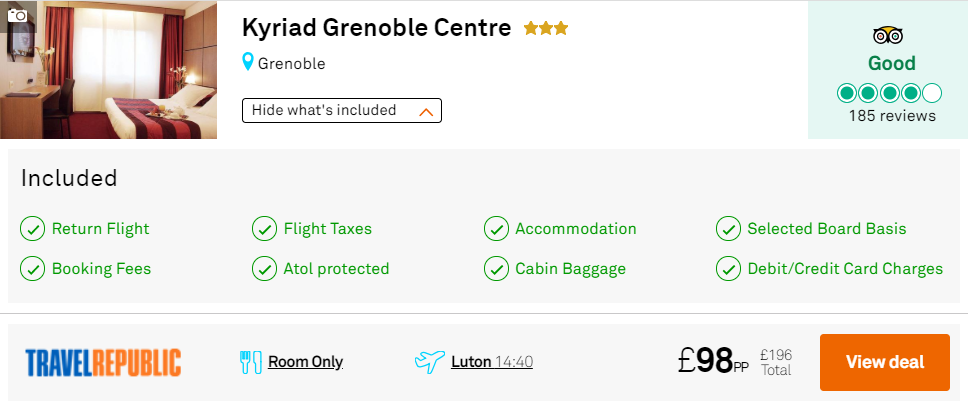Open the camera photo gallery icon
This screenshot has height=402, width=968.
(x=17, y=15)
